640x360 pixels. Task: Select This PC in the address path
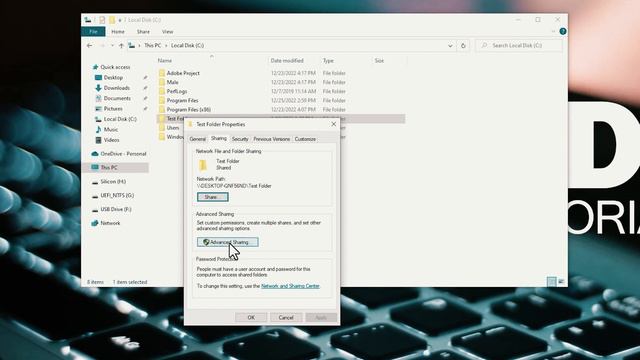[153, 45]
